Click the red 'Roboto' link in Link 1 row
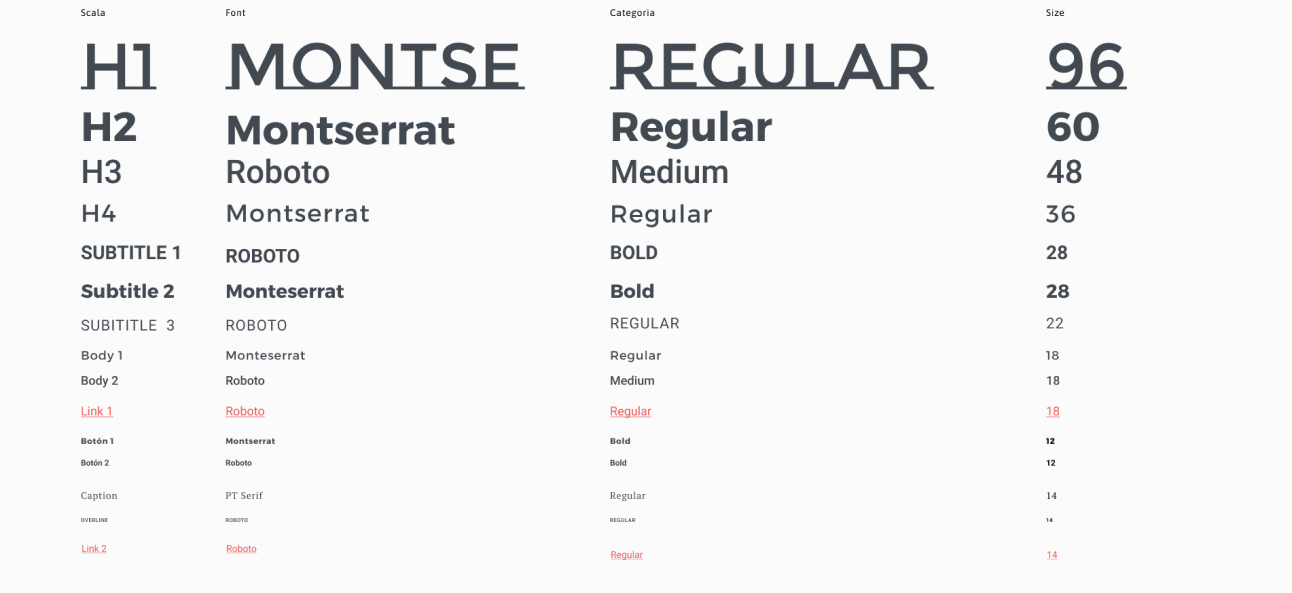The image size is (1292, 593). (245, 411)
